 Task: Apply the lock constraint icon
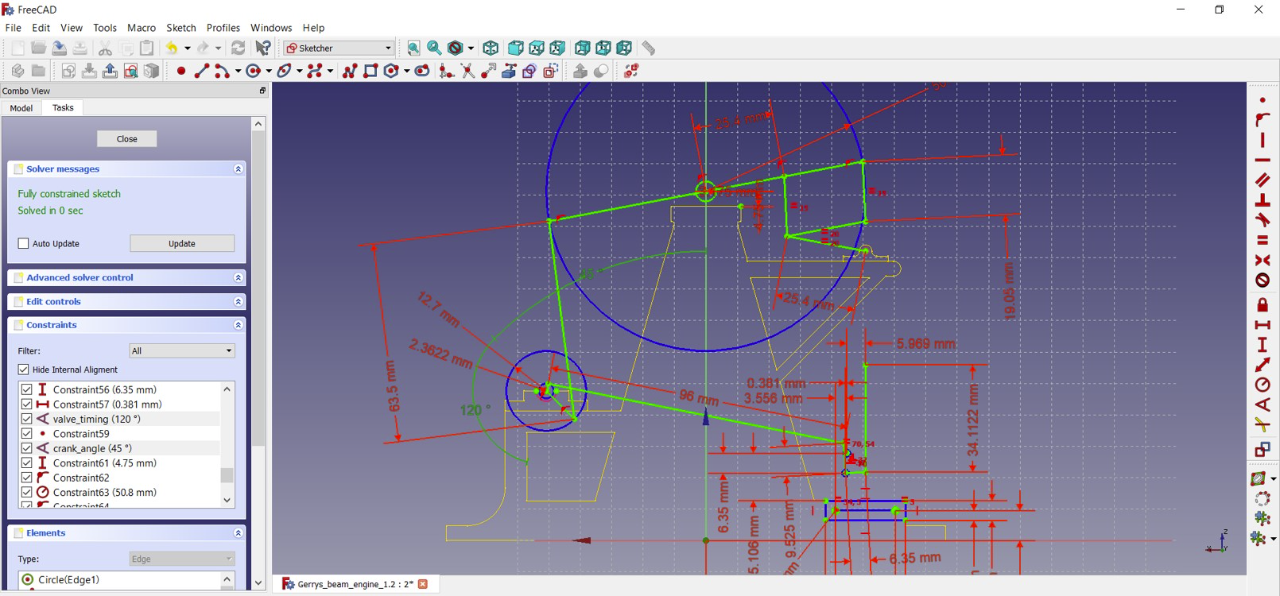tap(1263, 303)
